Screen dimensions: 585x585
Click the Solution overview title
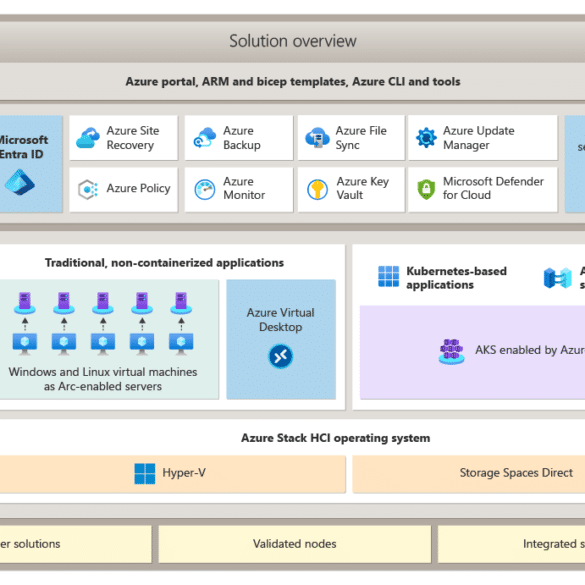coord(293,41)
